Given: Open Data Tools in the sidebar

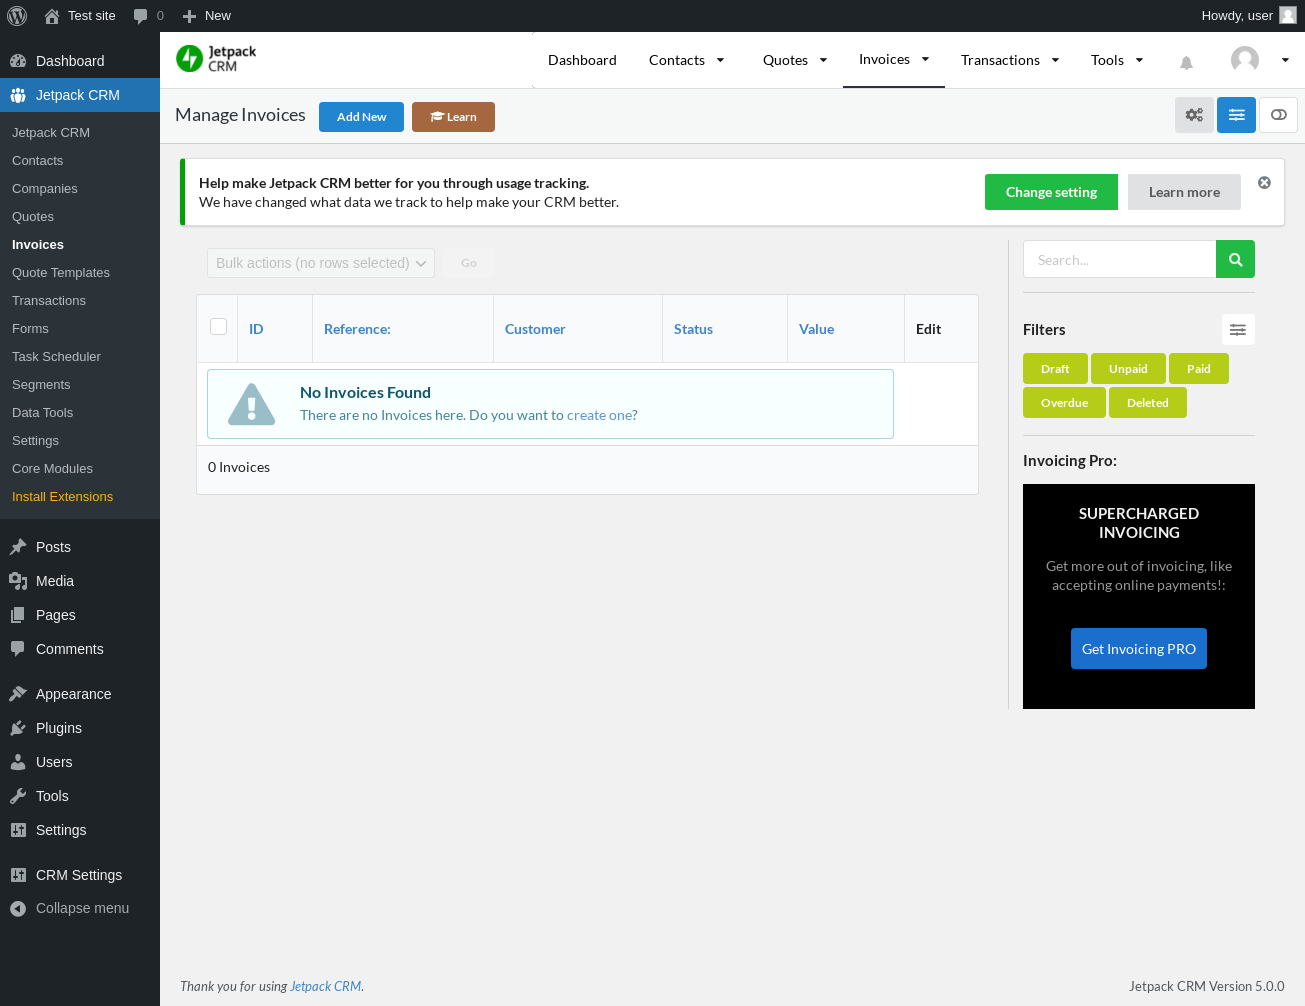Looking at the screenshot, I should (42, 413).
